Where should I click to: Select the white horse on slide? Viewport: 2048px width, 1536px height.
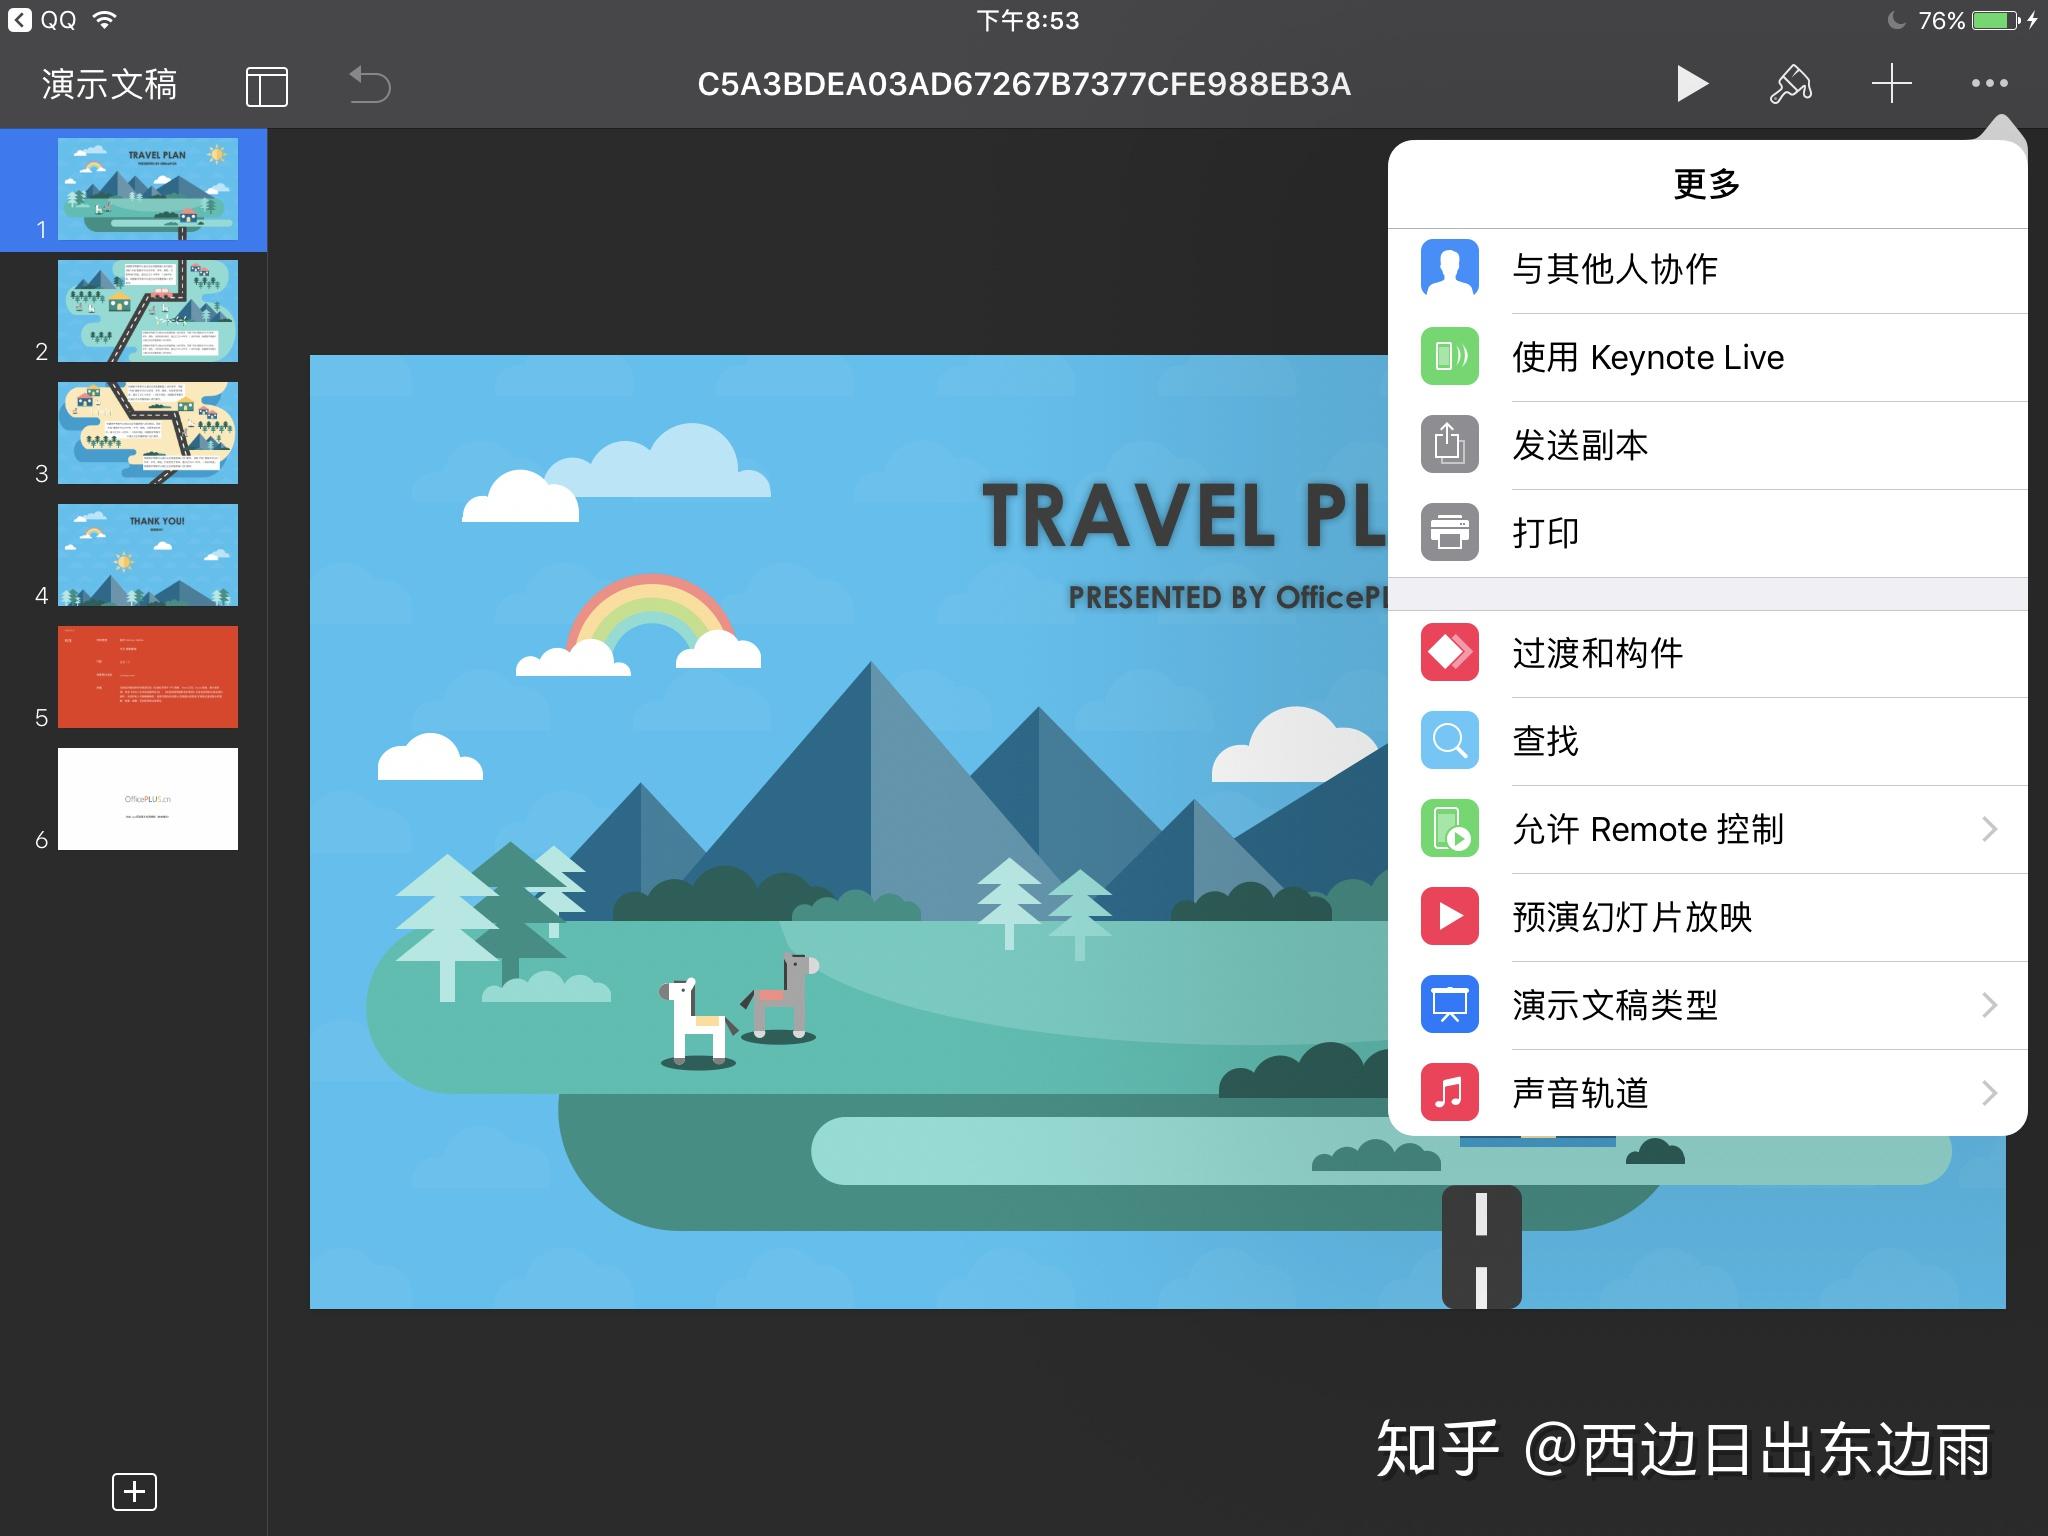696,1022
